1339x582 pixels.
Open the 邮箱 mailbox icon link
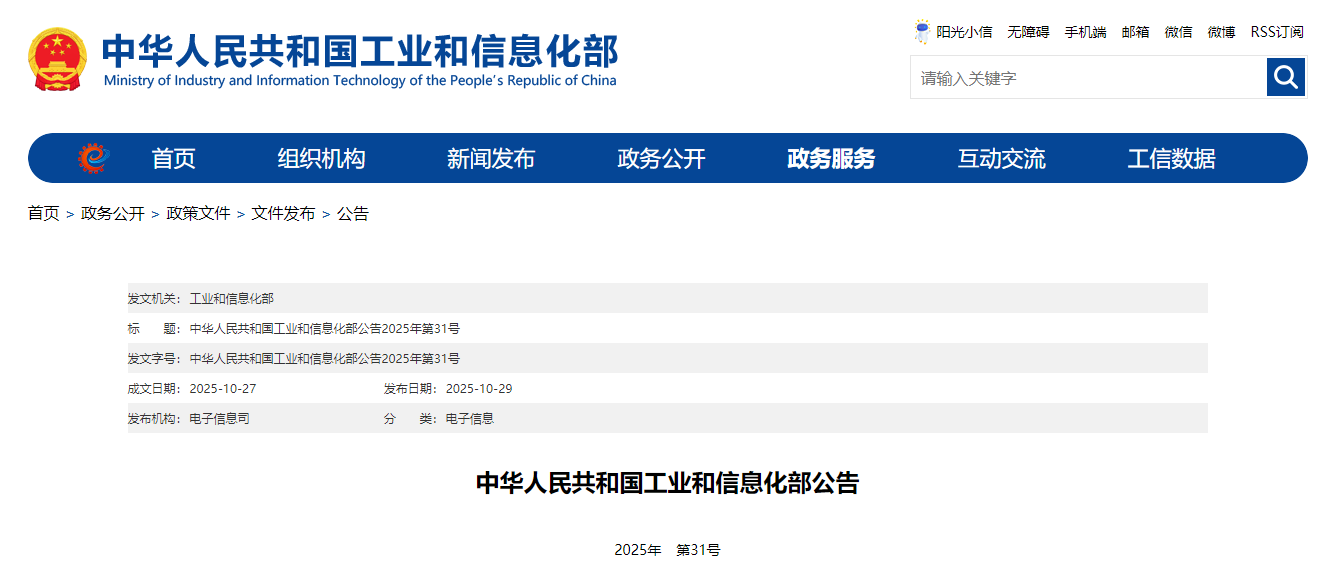[1135, 31]
